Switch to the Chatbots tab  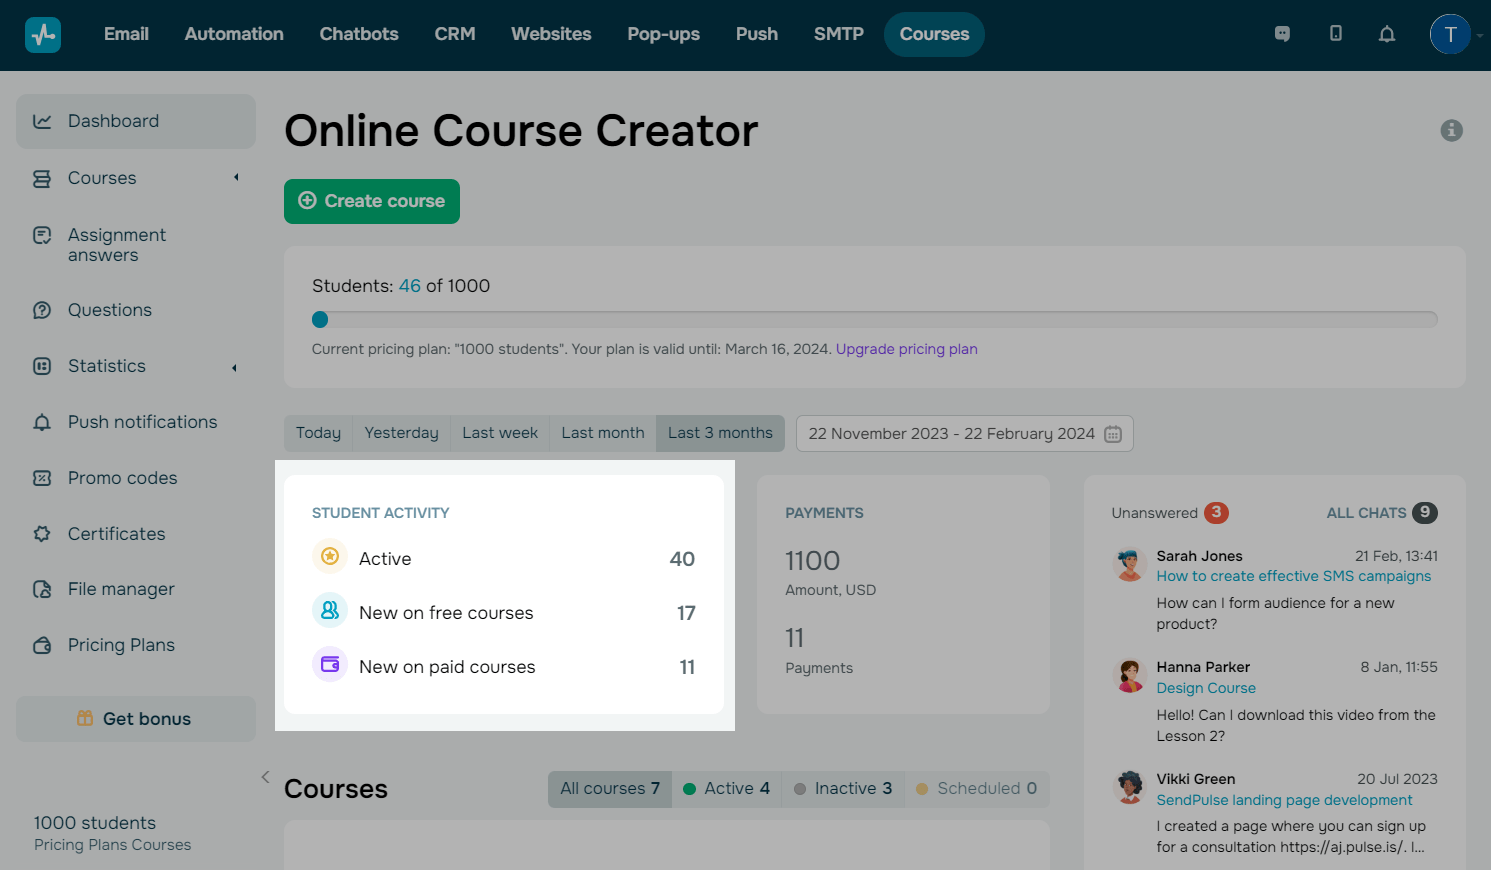[x=358, y=34]
